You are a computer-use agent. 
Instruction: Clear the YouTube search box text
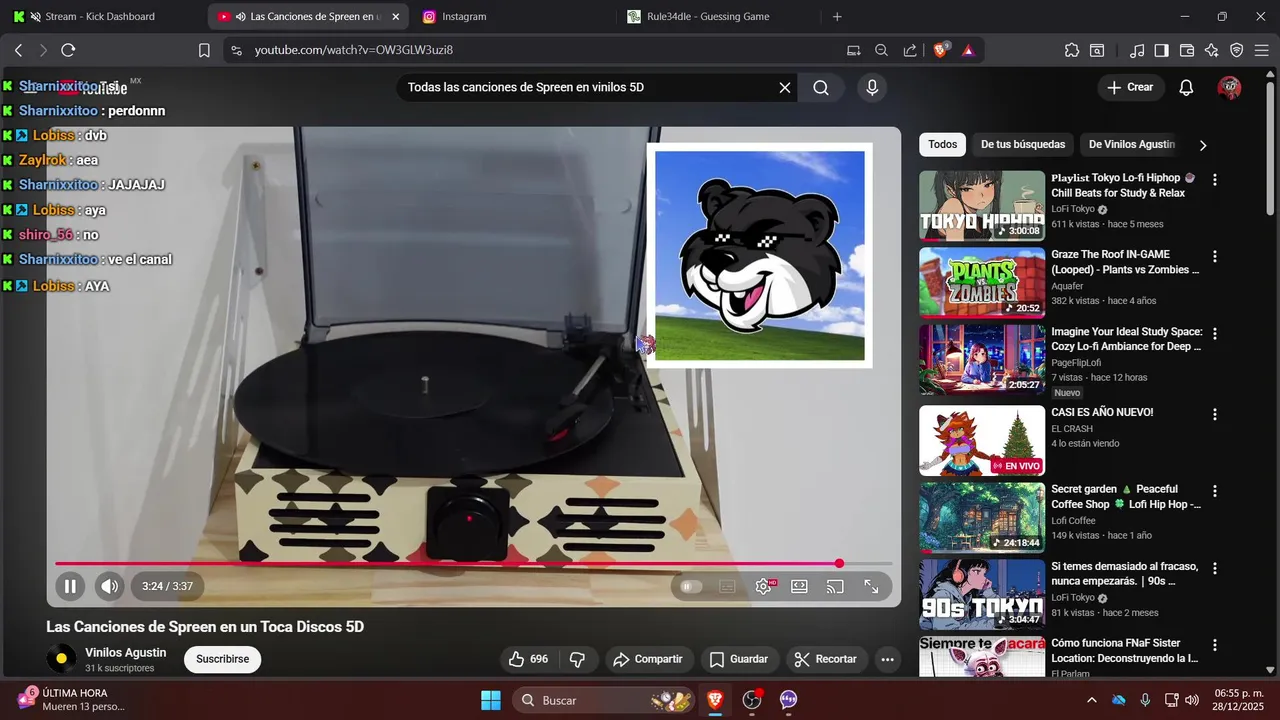(785, 88)
